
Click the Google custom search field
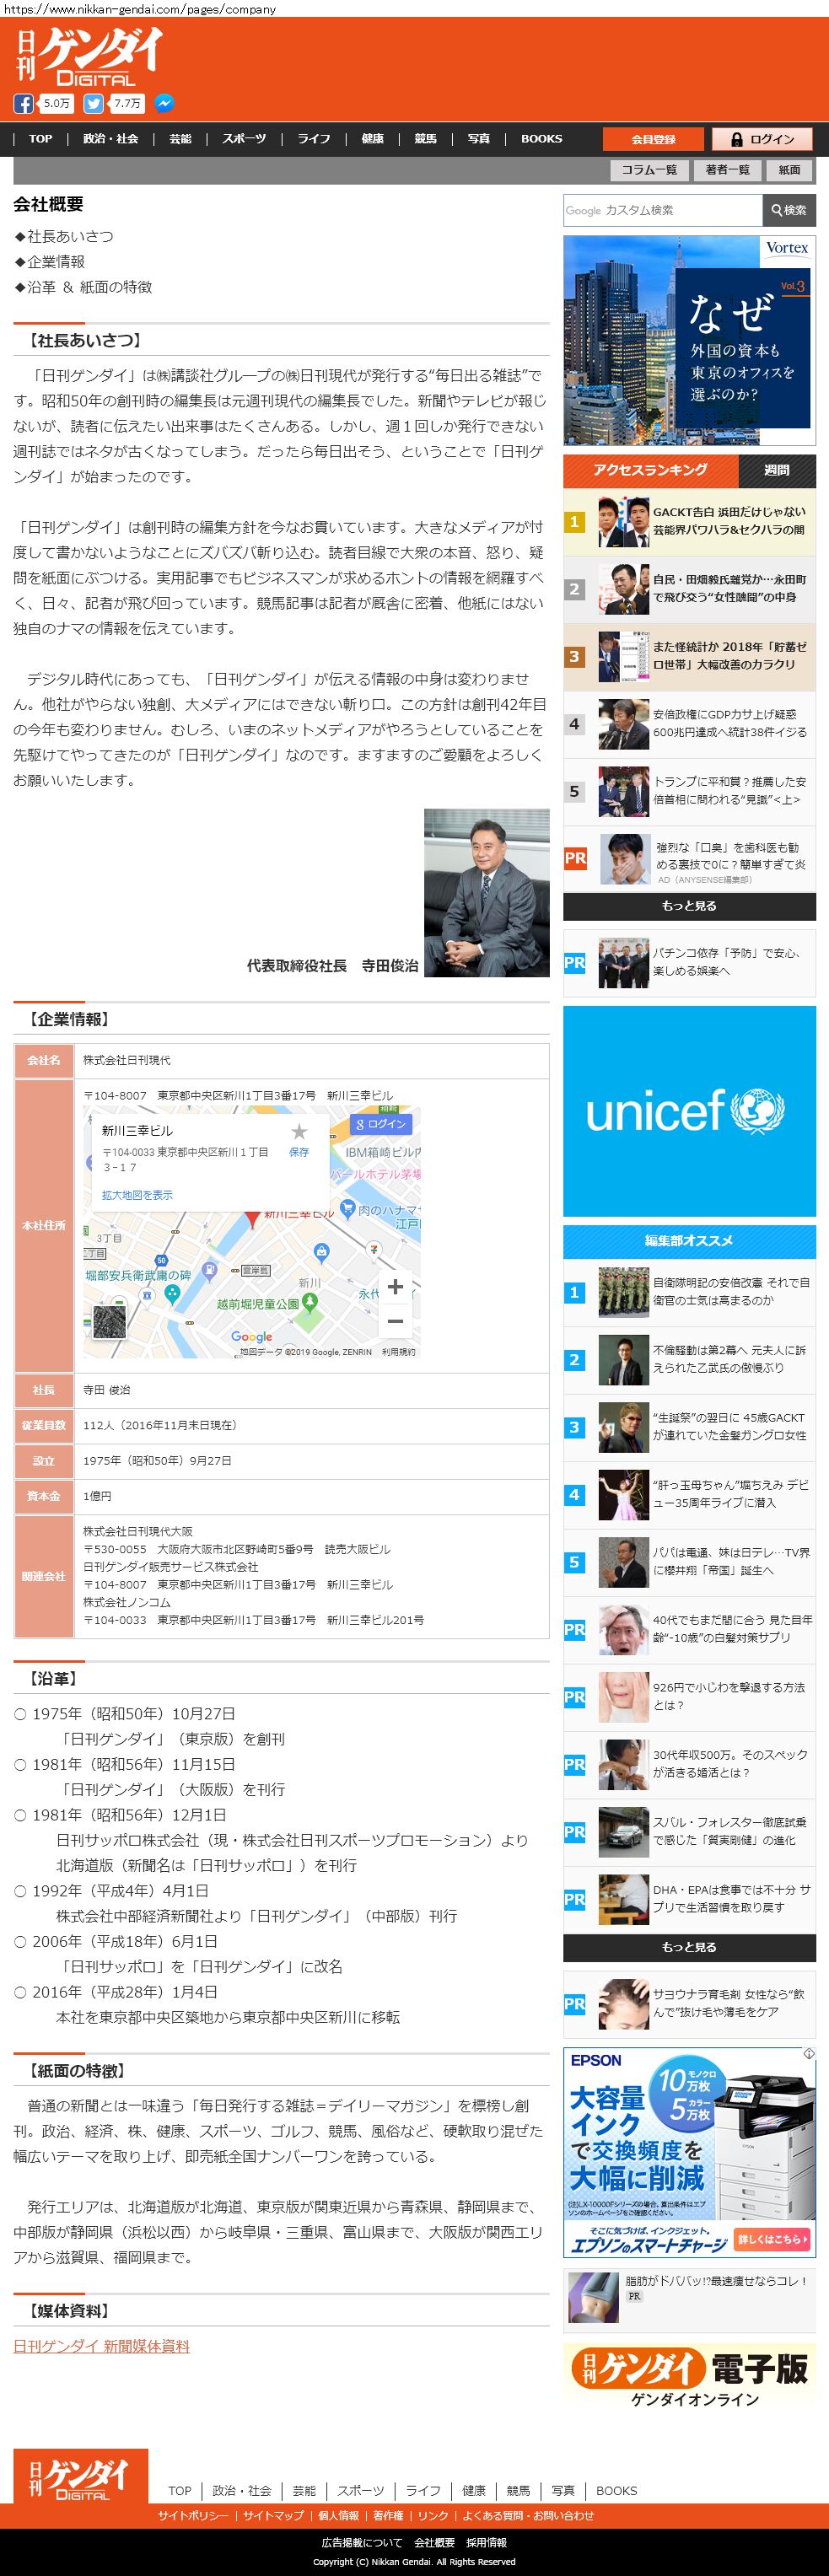click(663, 210)
